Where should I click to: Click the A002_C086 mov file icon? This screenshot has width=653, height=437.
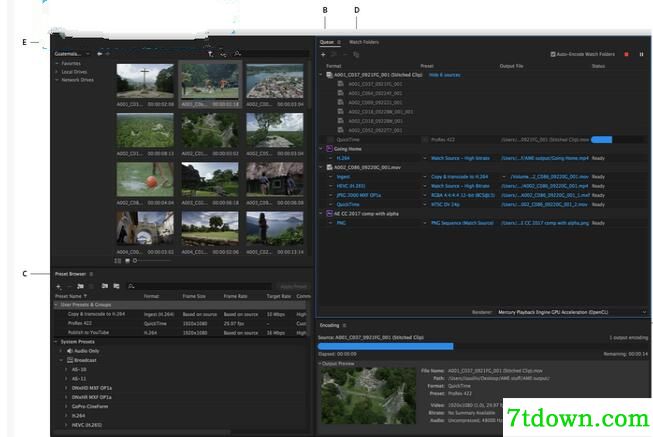pyautogui.click(x=329, y=167)
